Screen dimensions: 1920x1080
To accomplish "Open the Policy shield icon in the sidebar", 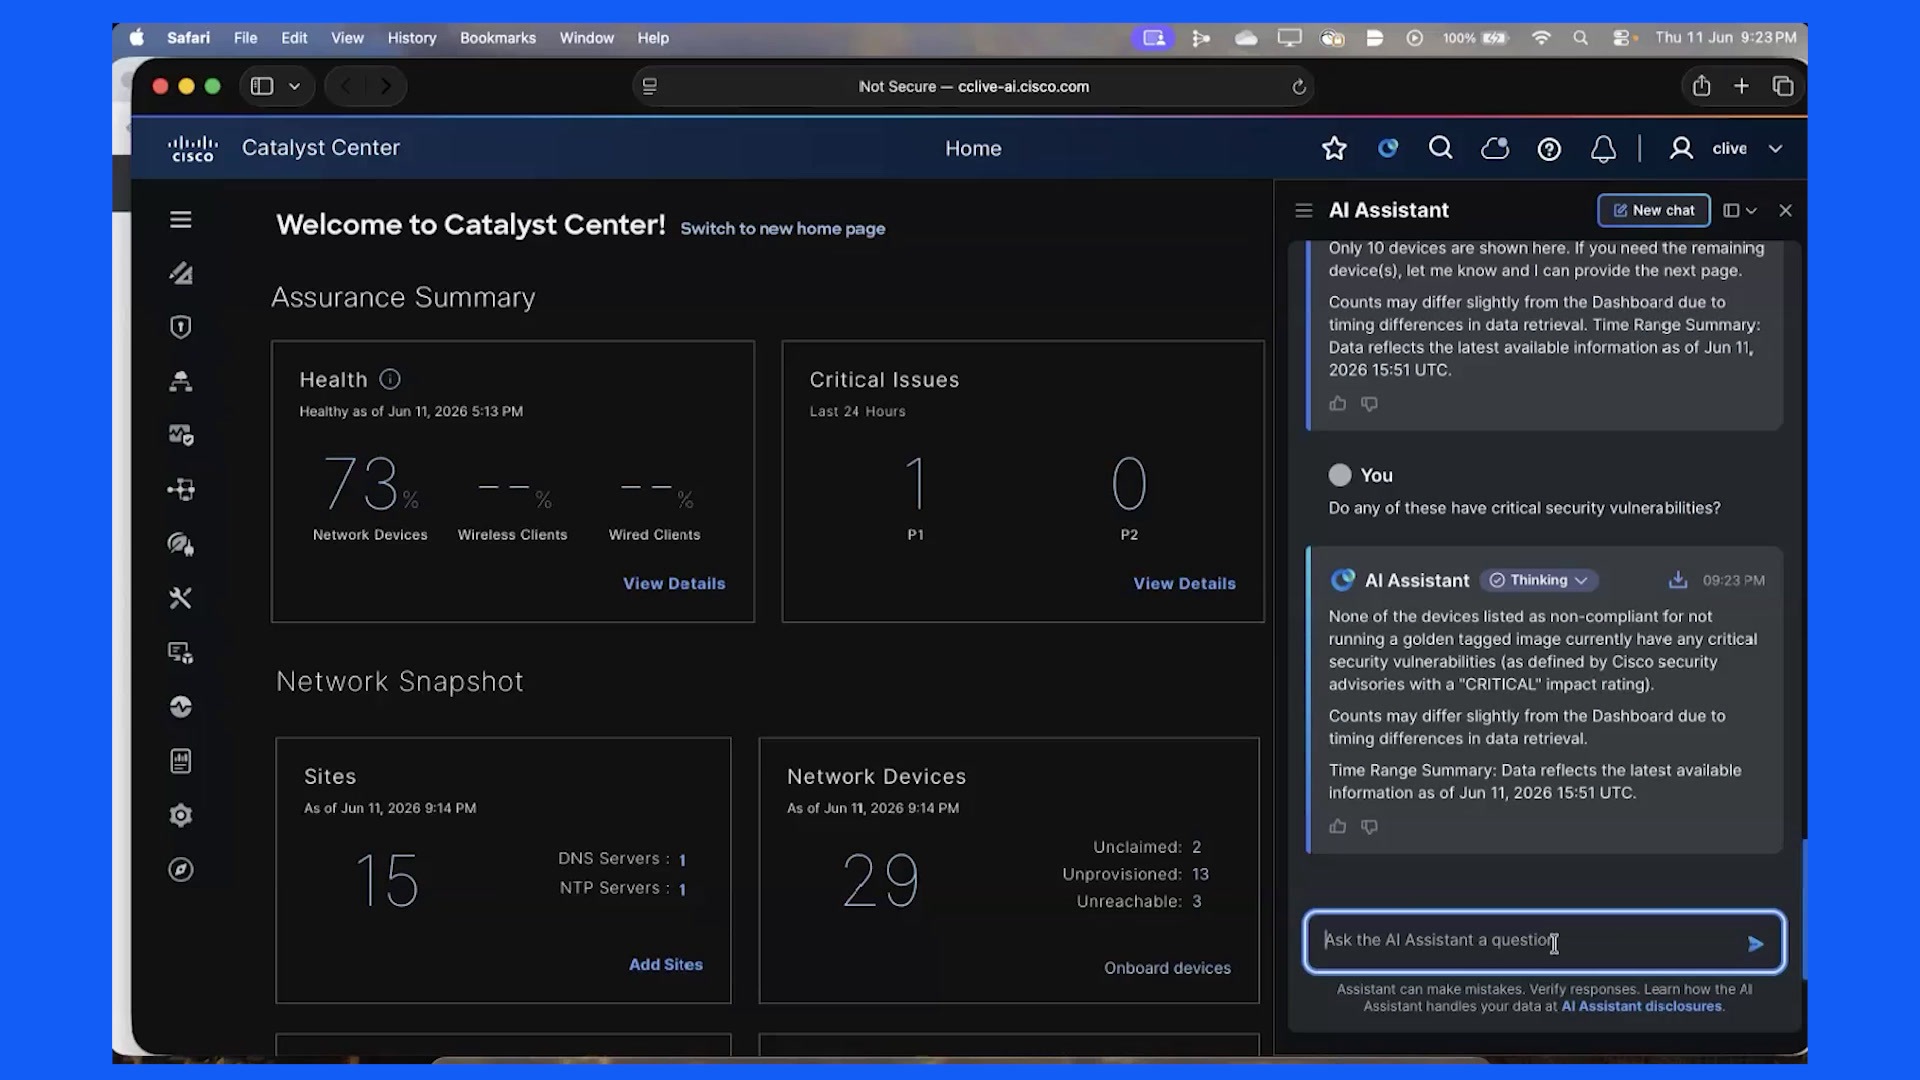I will [x=180, y=327].
